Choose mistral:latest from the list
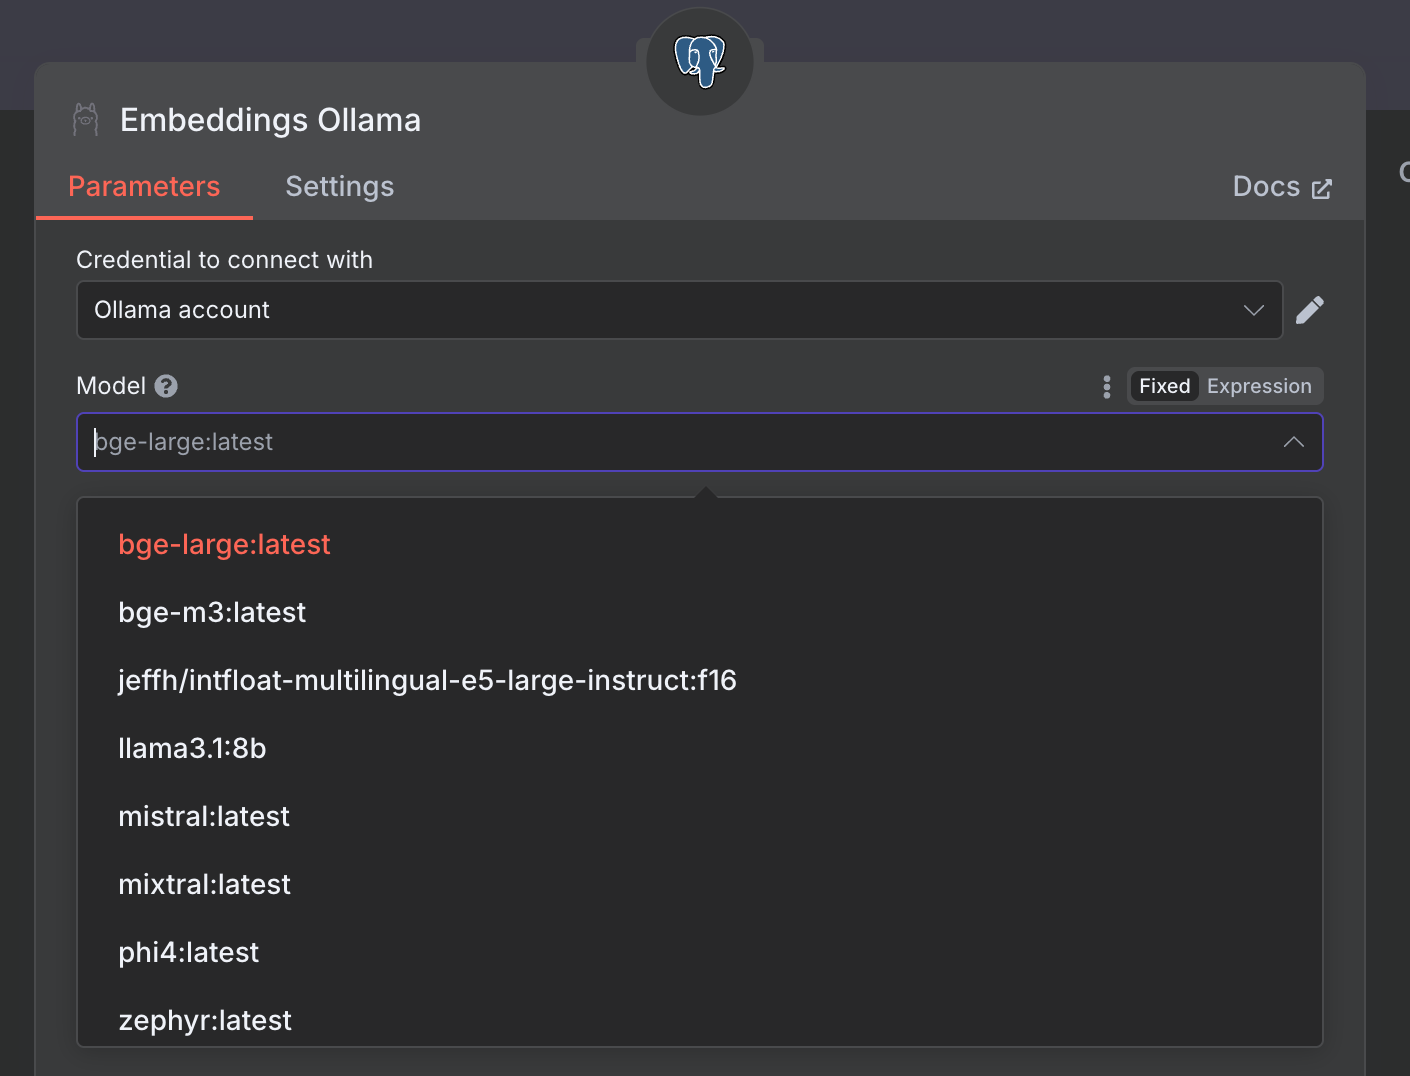This screenshot has width=1410, height=1076. coord(700,816)
